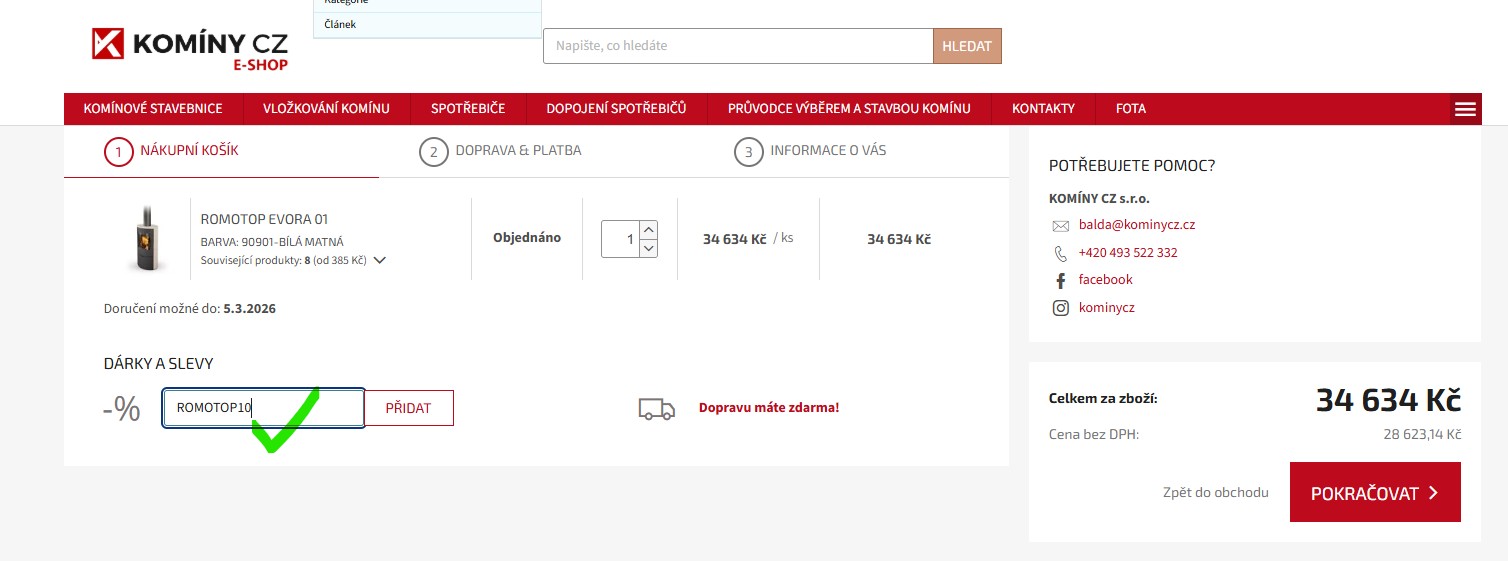Image resolution: width=1508 pixels, height=561 pixels.
Task: Open the Romotop Evora 01 product thumbnail
Action: point(147,238)
